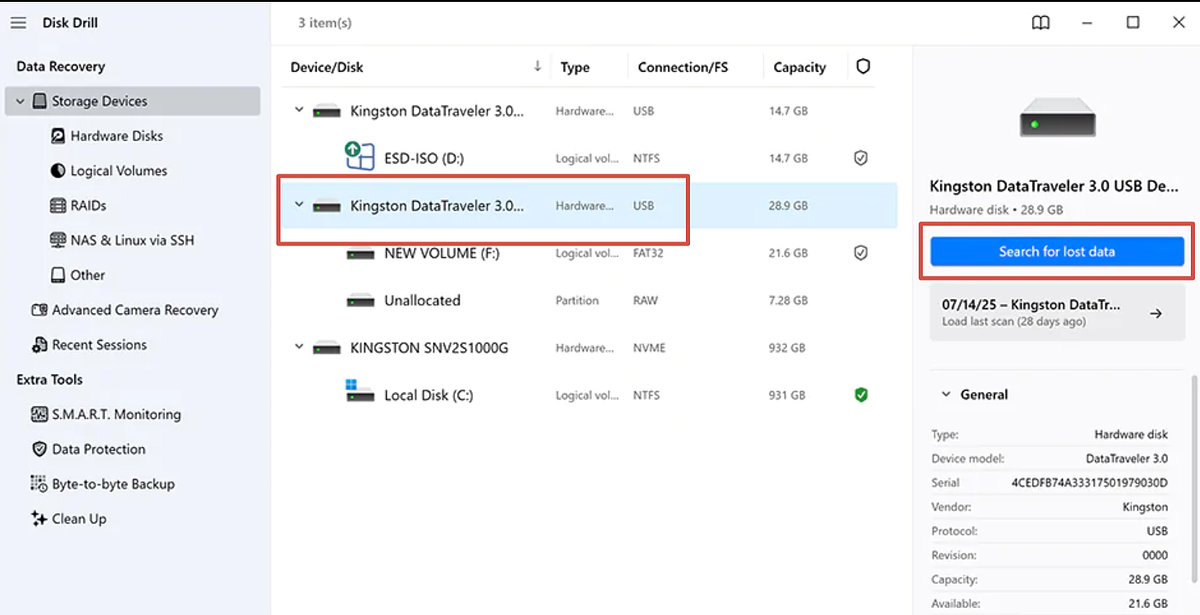This screenshot has height=615, width=1200.
Task: Click the Recent Sessions icon
Action: click(40, 345)
